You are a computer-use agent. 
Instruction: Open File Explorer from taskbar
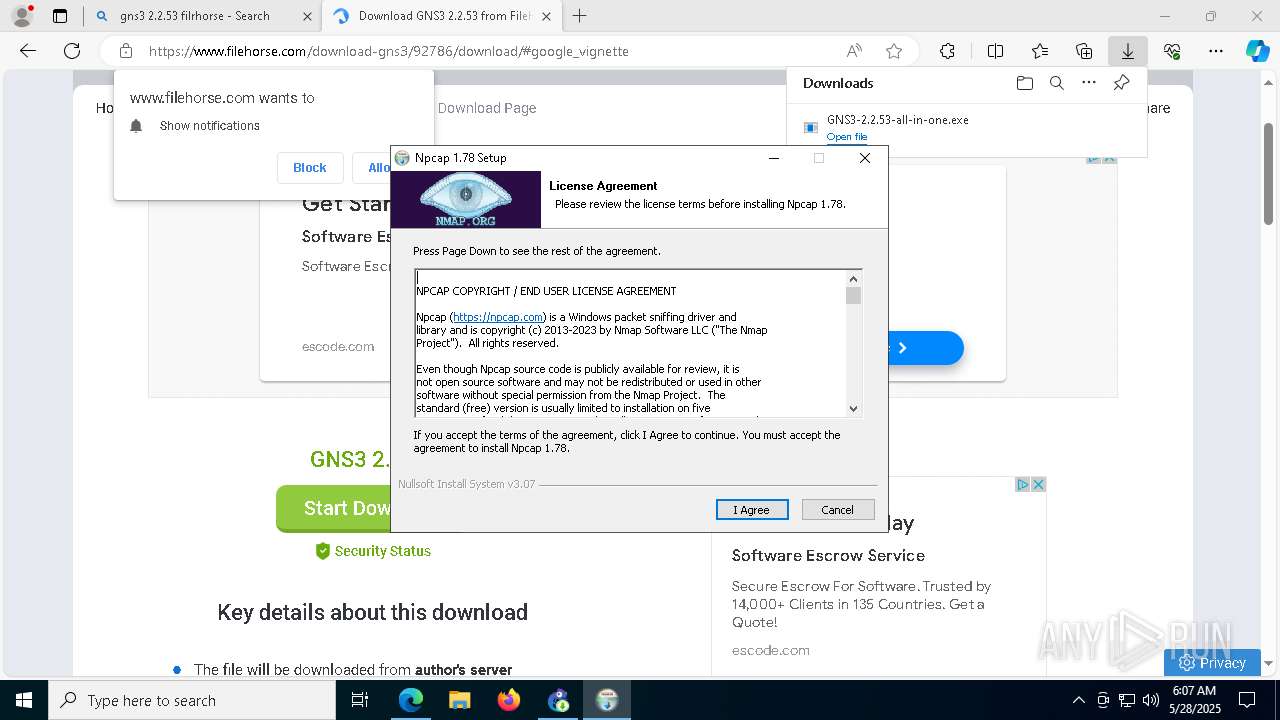459,700
